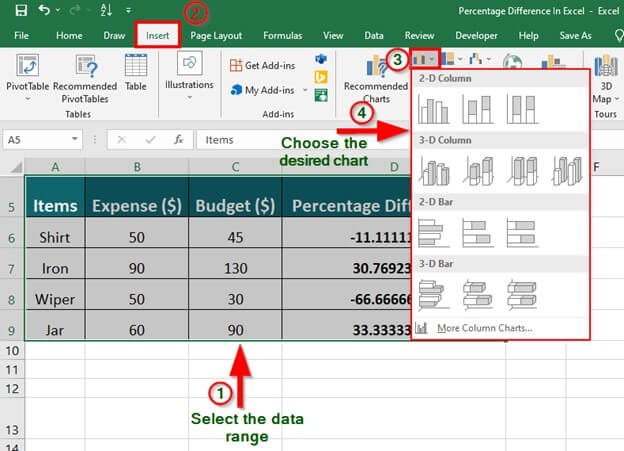Click the Sort A to Z icon
The width and height of the screenshot is (624, 451).
[106, 10]
